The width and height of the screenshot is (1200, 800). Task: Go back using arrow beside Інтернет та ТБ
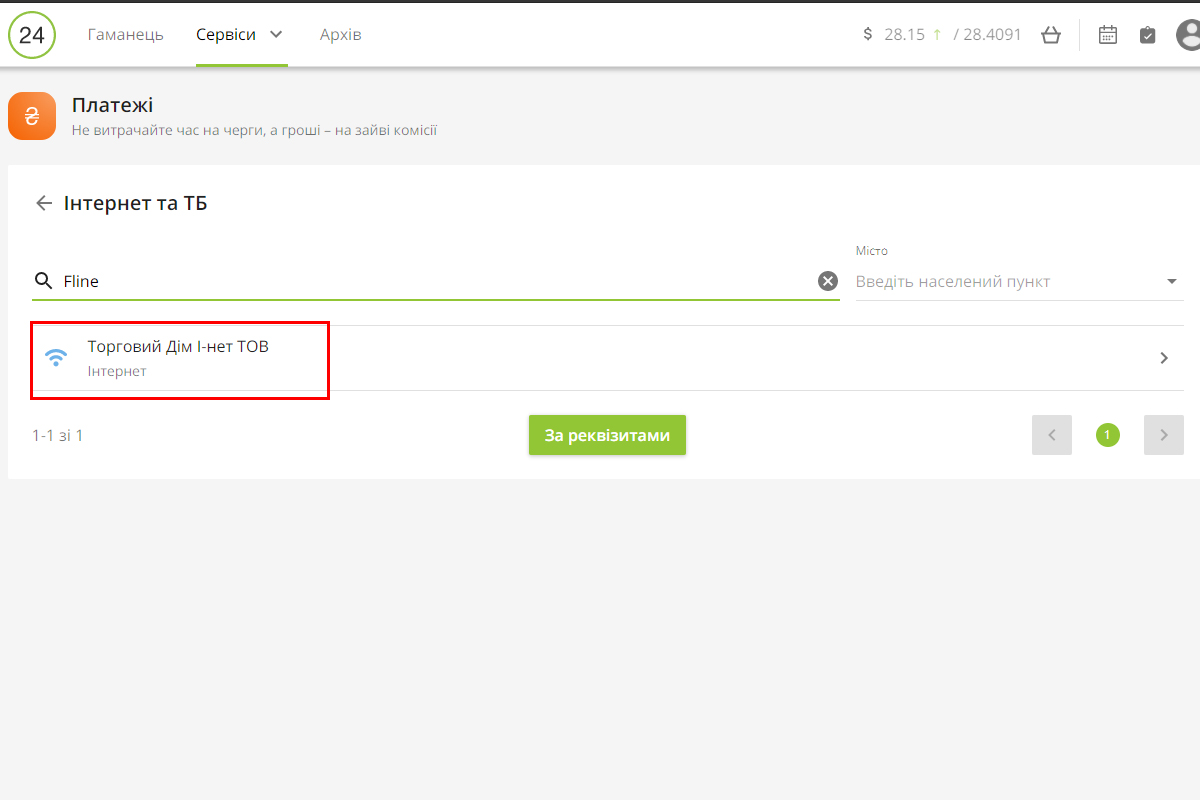(43, 203)
